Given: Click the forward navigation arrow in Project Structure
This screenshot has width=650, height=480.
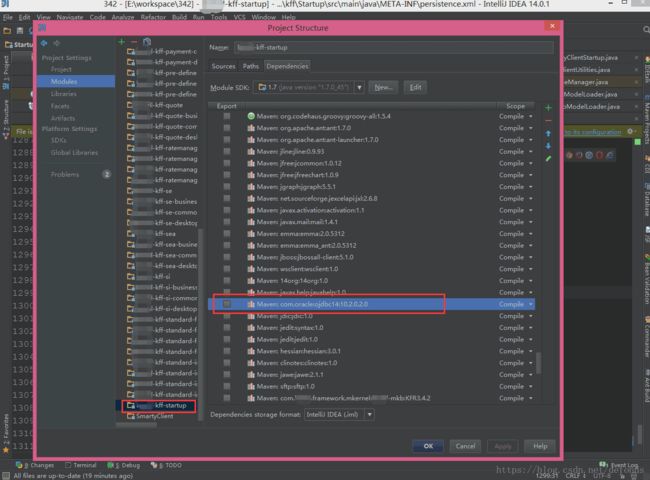Looking at the screenshot, I should (57, 43).
